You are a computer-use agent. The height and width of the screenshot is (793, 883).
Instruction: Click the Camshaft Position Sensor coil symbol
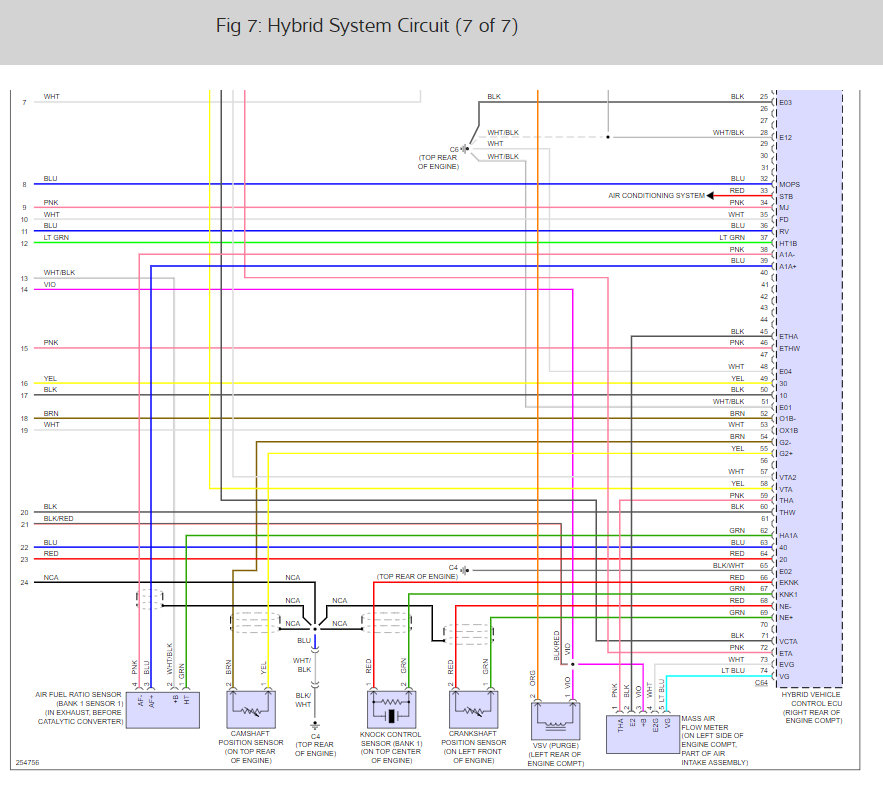pos(251,710)
